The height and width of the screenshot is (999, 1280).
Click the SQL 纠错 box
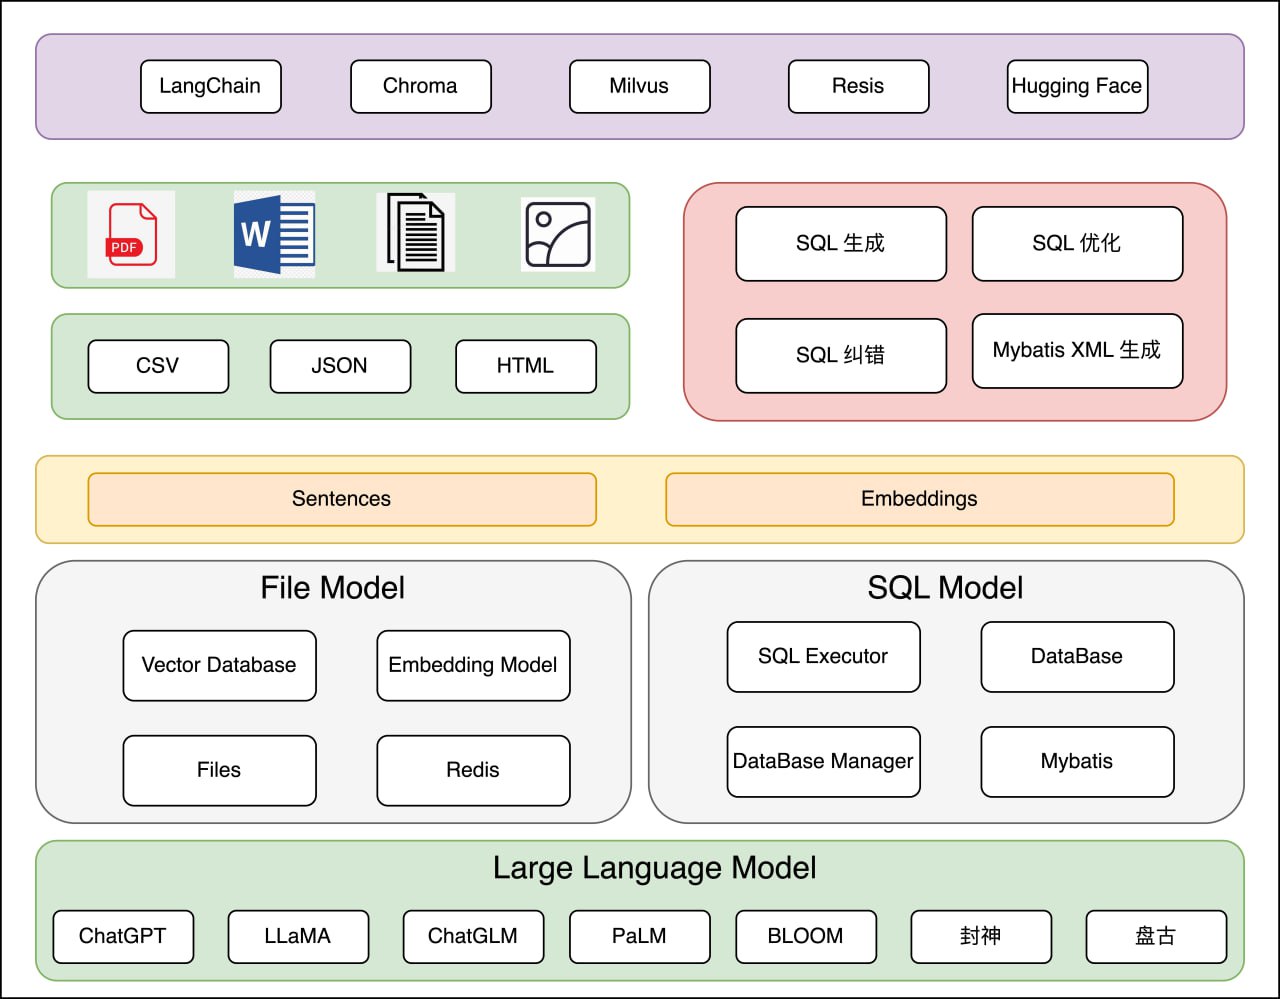pyautogui.click(x=841, y=355)
